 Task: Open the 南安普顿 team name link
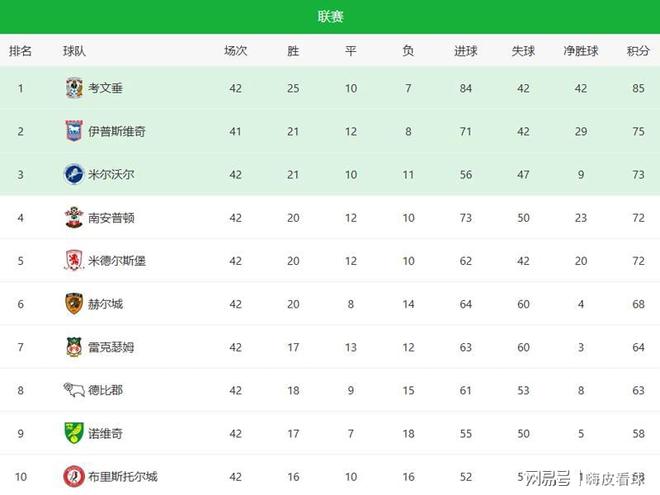coord(112,217)
